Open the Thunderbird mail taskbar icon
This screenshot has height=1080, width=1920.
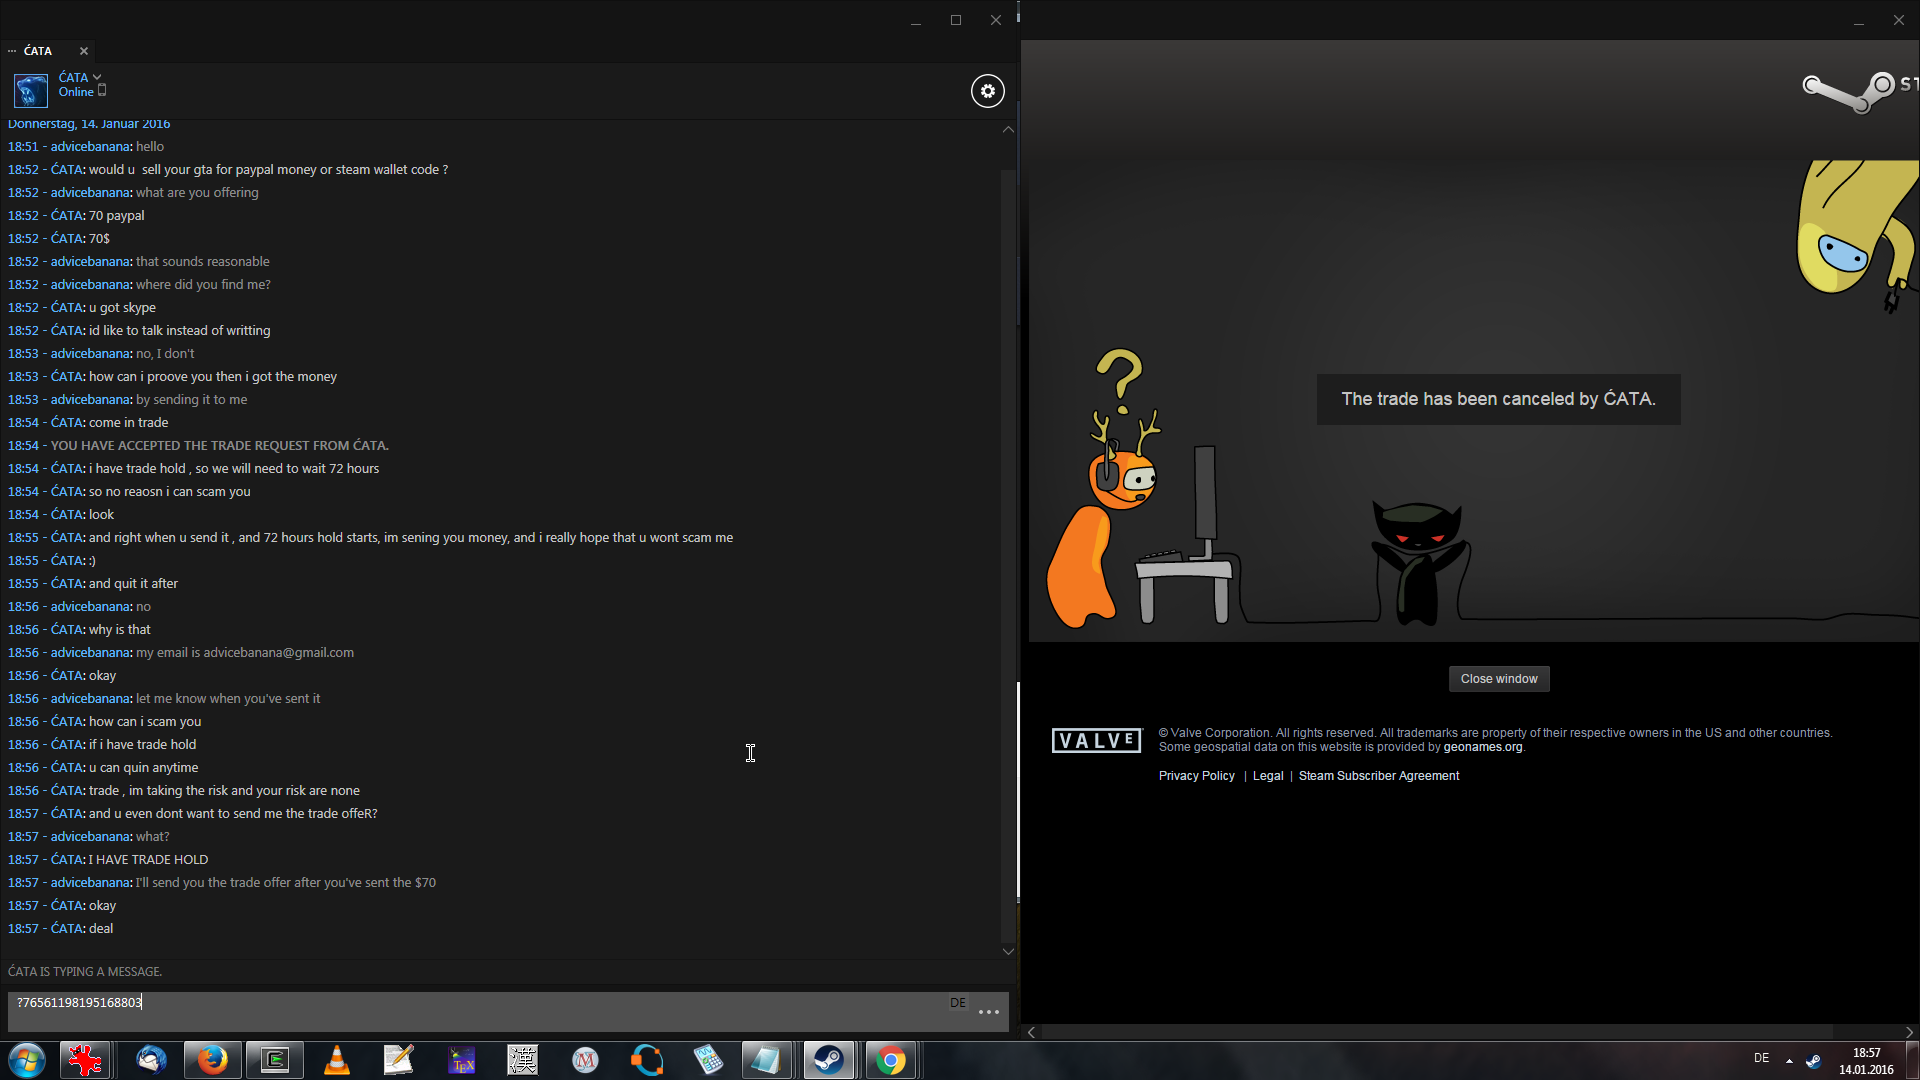click(151, 1060)
